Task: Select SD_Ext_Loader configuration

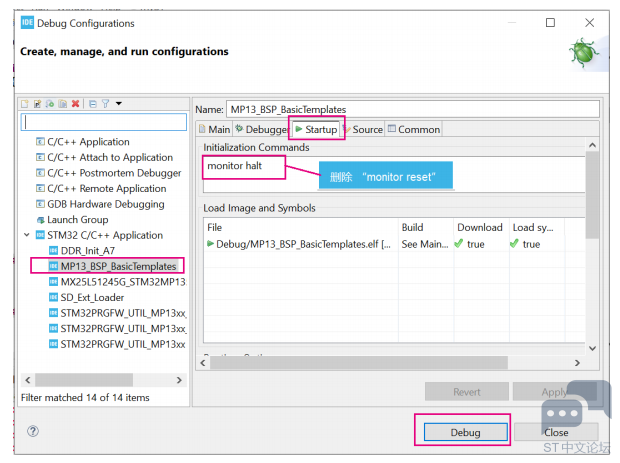Action: click(92, 297)
